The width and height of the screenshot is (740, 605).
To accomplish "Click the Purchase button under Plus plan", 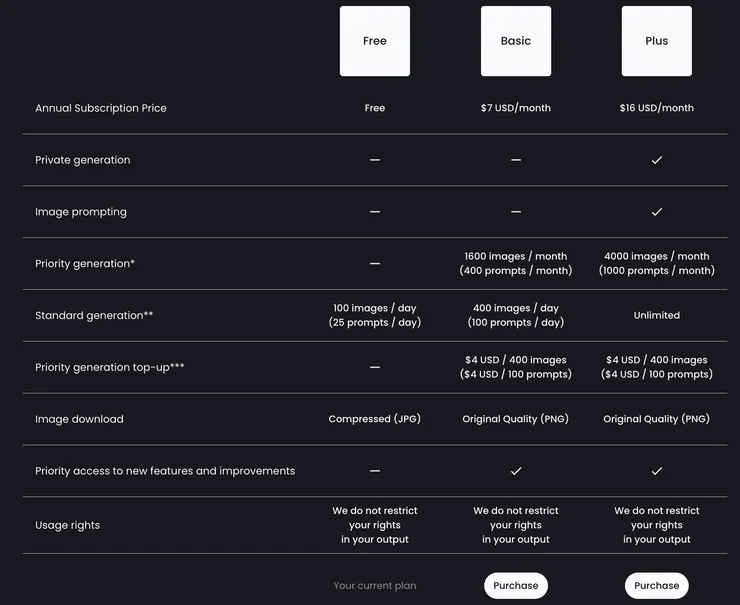I will [x=656, y=585].
